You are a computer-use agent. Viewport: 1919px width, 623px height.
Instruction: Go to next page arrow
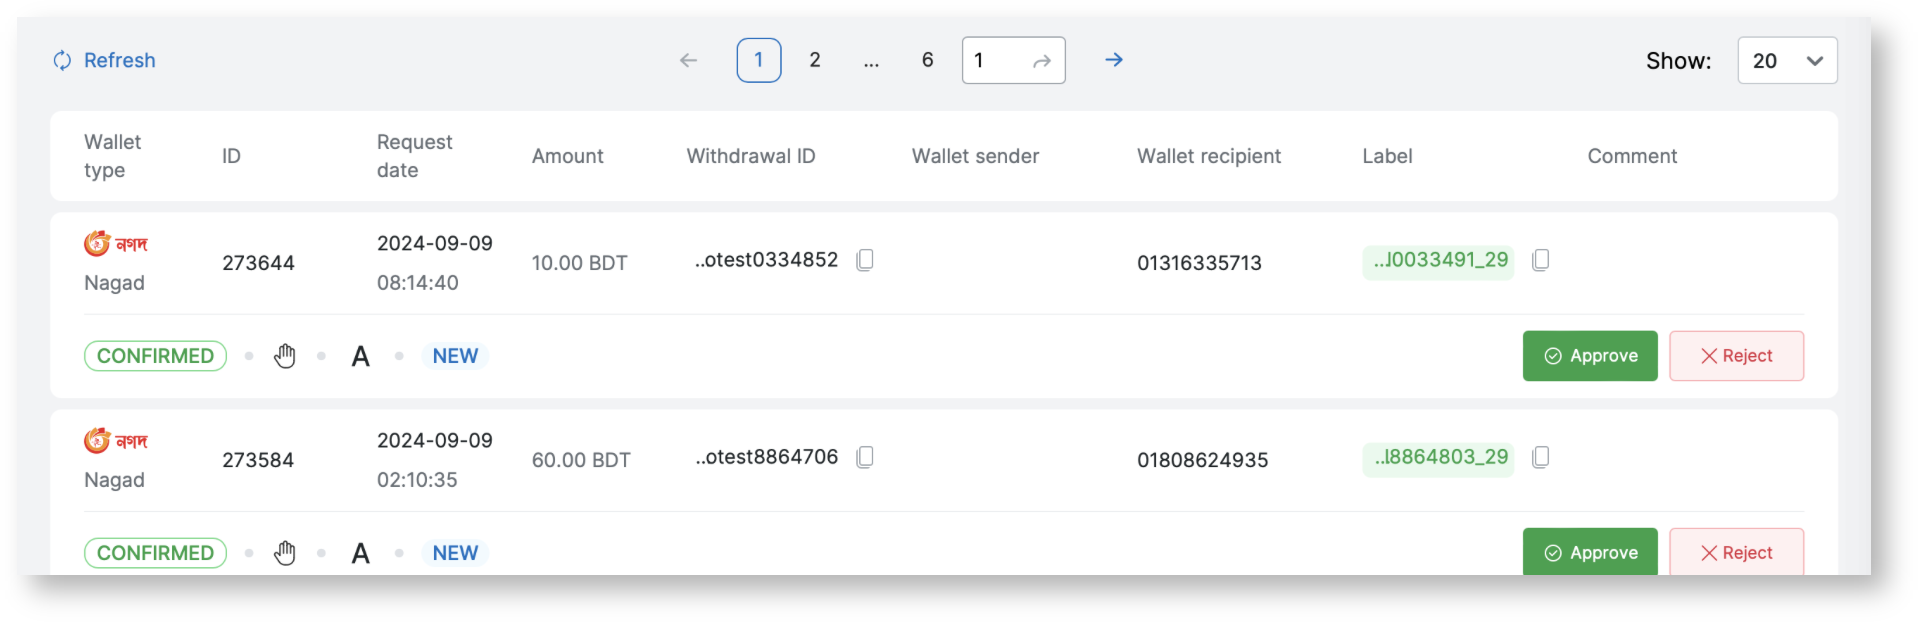click(x=1113, y=60)
